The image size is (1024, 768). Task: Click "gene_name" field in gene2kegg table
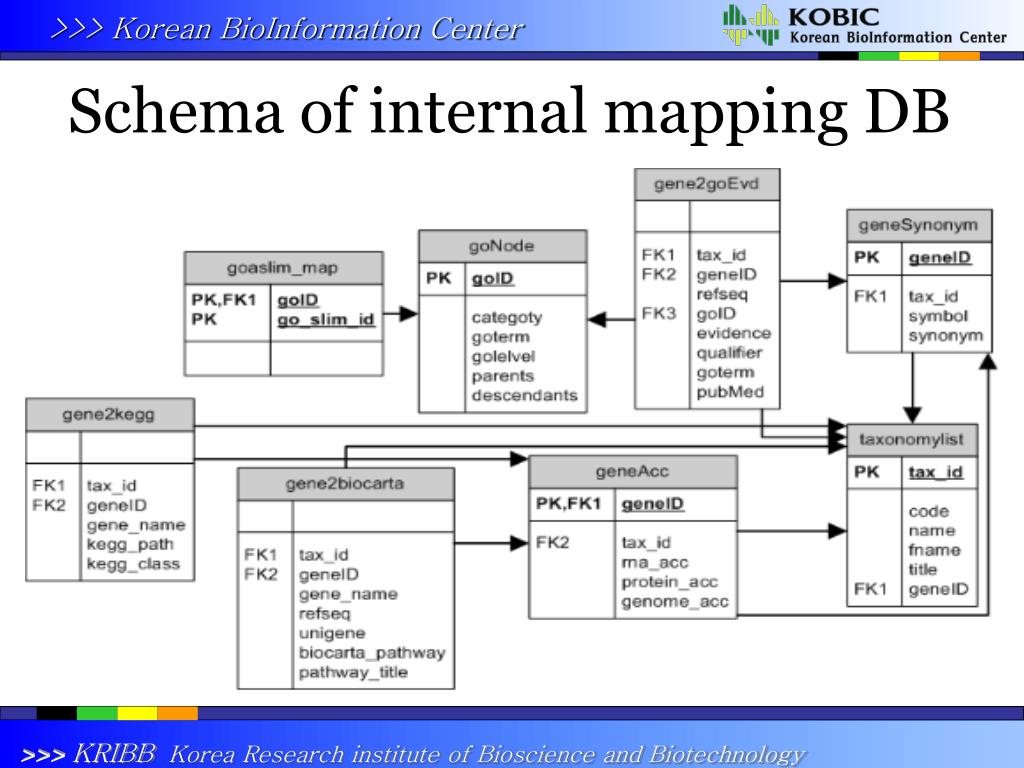click(136, 525)
